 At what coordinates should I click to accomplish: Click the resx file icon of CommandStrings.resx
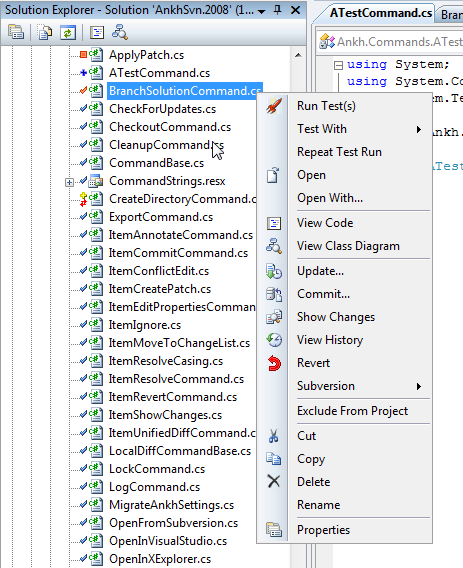(x=96, y=181)
